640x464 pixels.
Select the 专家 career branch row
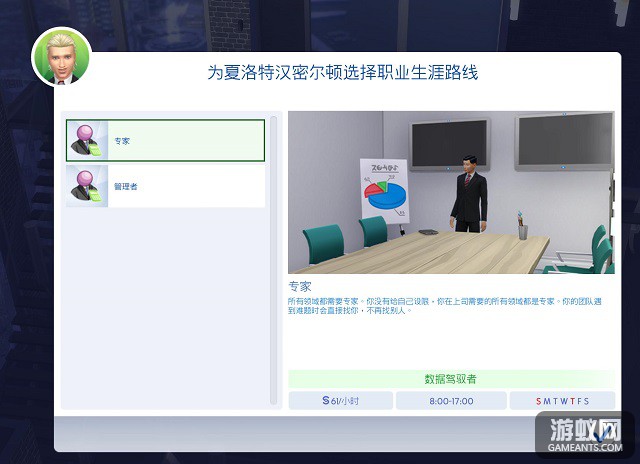(165, 140)
